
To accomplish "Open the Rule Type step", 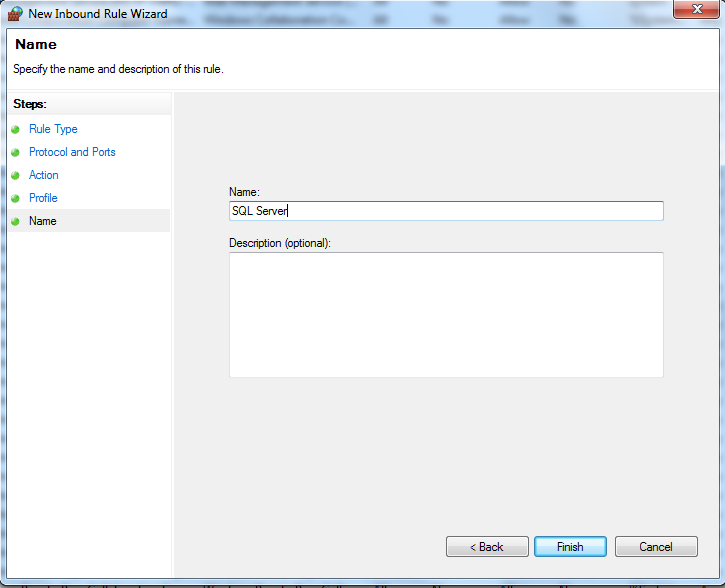I will [53, 129].
